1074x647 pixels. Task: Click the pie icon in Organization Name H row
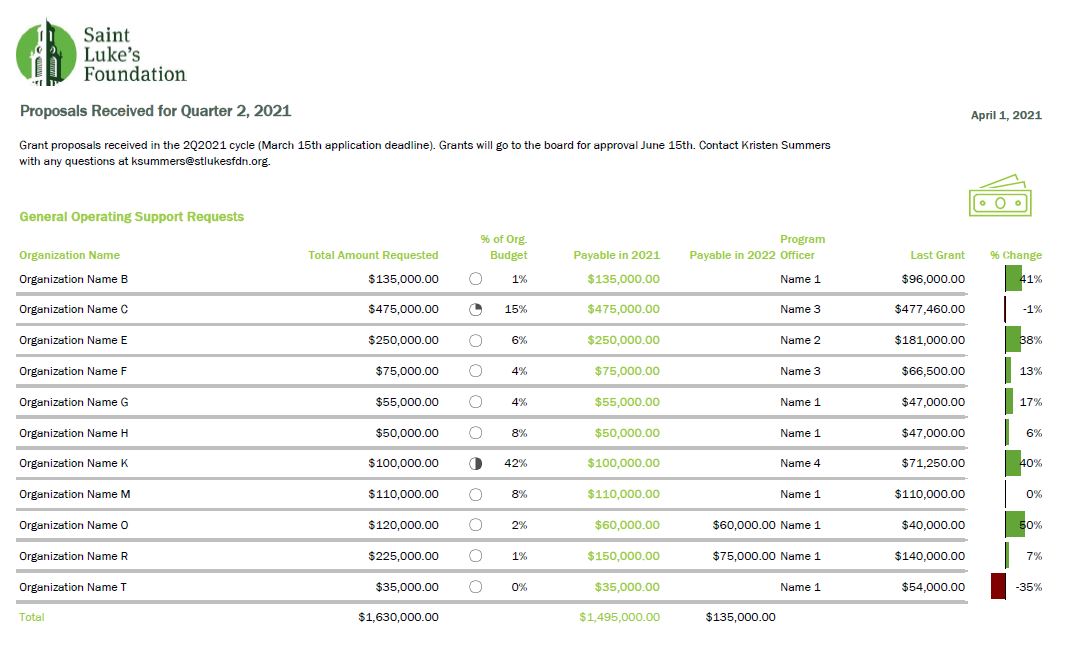[x=475, y=433]
